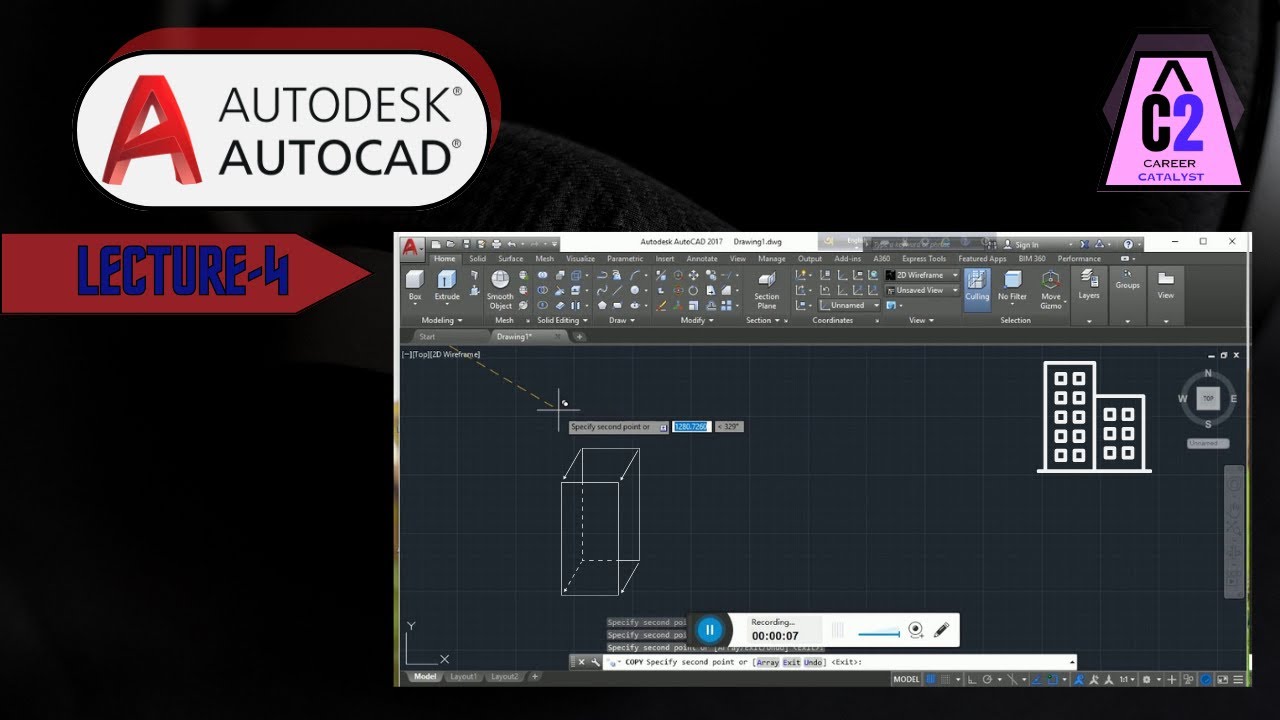1280x720 pixels.
Task: Switch to the Layout1 tab
Action: (464, 676)
